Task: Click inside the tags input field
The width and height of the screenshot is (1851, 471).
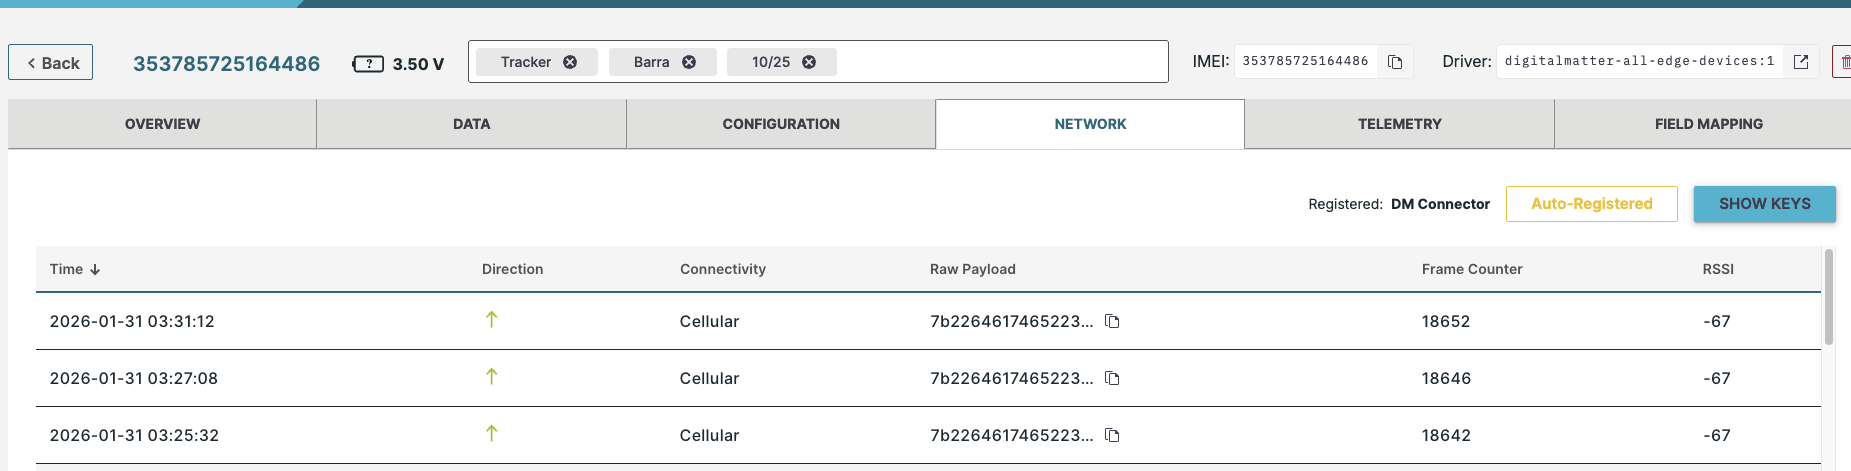Action: click(x=1000, y=62)
